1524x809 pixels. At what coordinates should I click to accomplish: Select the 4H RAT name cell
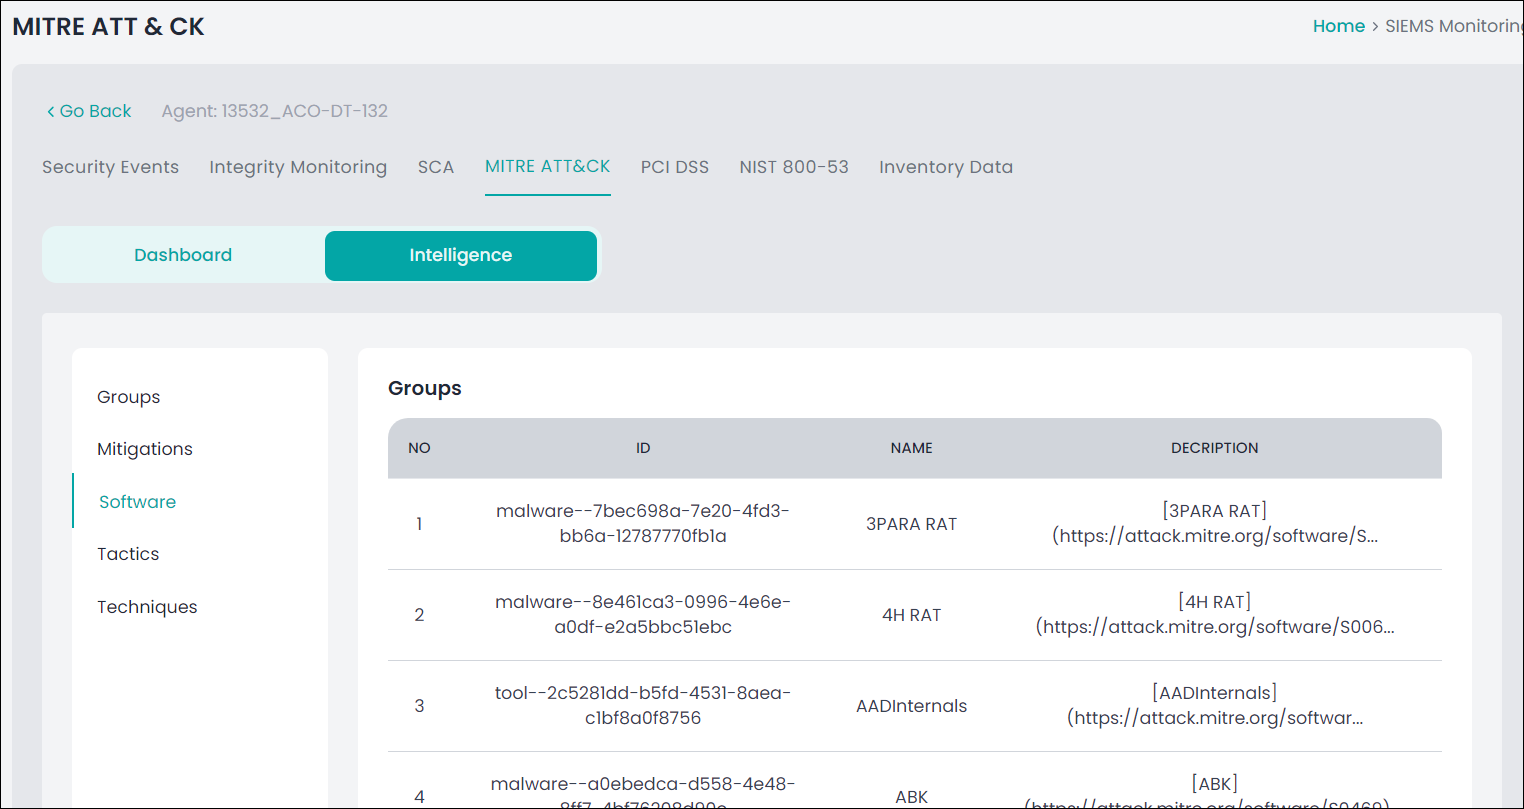click(912, 615)
